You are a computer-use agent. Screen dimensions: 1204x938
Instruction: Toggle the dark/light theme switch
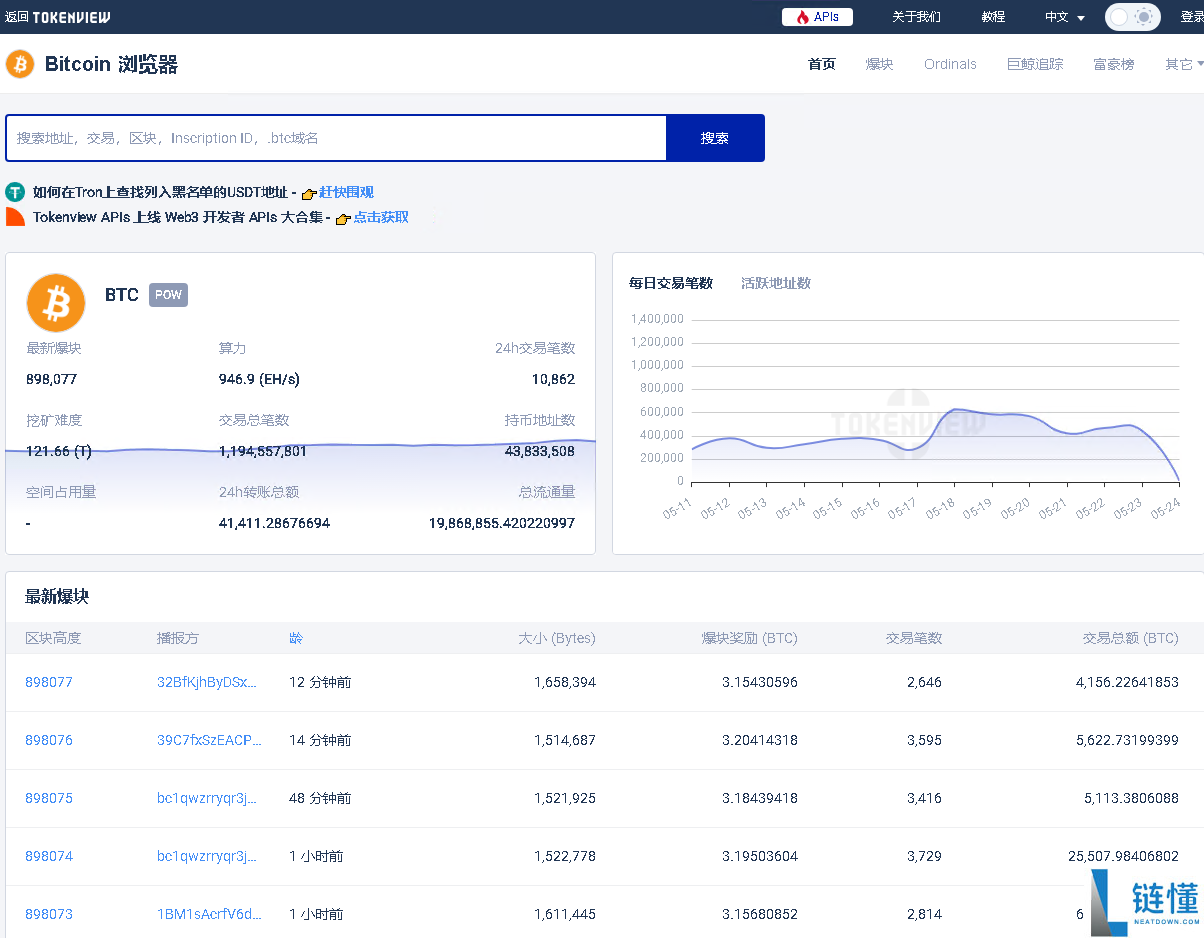[x=1132, y=17]
